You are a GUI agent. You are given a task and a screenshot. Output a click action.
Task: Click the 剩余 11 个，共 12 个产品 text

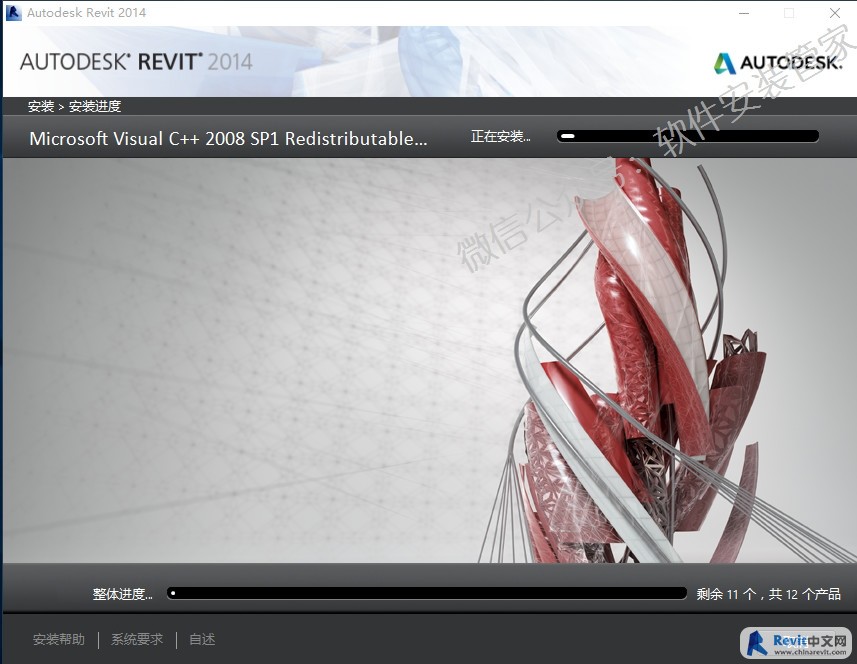tap(768, 594)
